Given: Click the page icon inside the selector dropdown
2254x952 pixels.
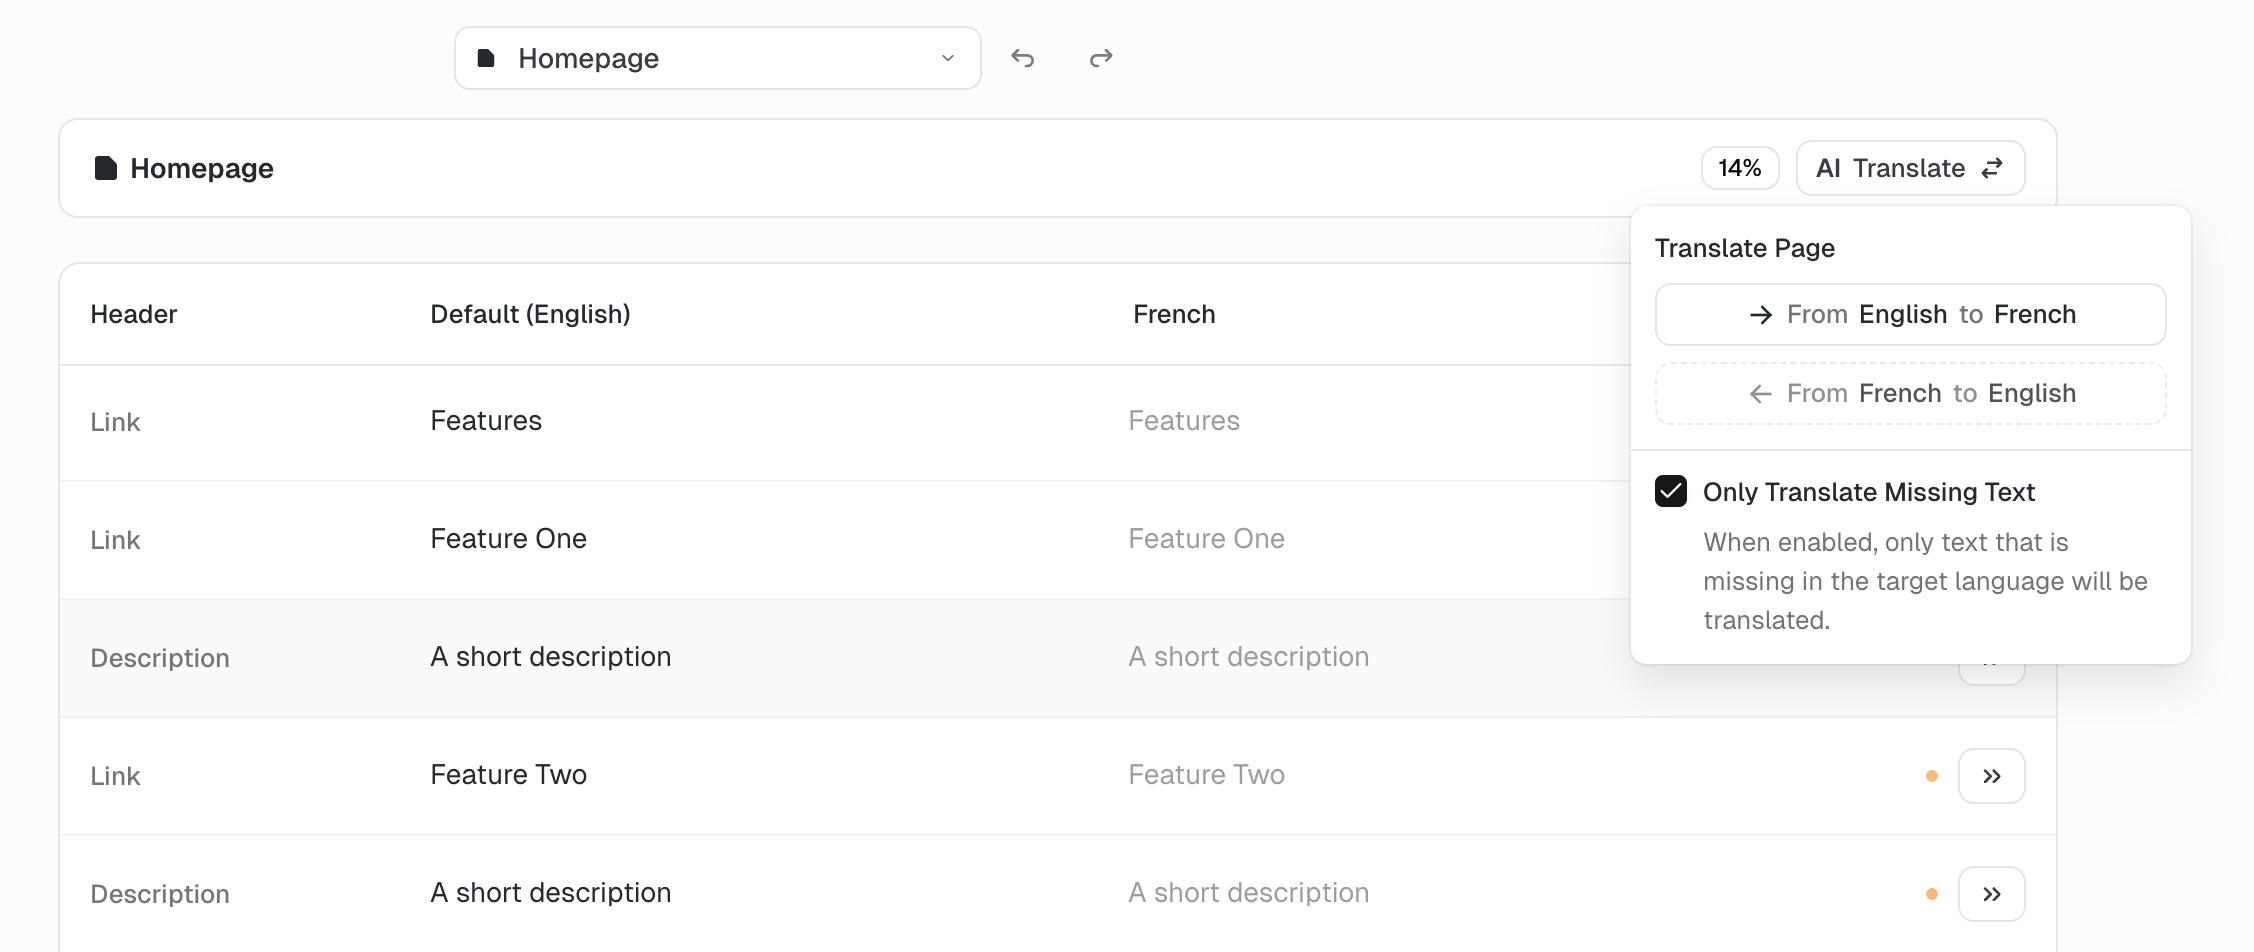Looking at the screenshot, I should coord(486,58).
